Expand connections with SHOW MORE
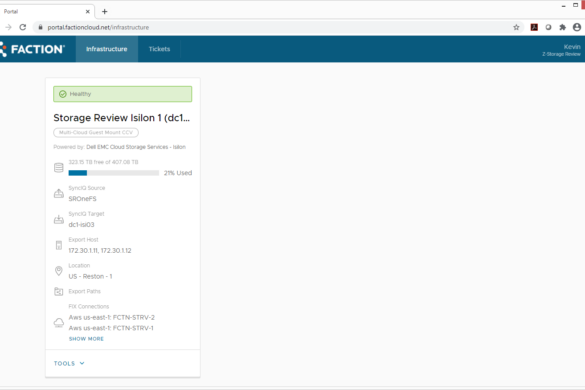Image resolution: width=585 pixels, height=390 pixels. pos(86,339)
